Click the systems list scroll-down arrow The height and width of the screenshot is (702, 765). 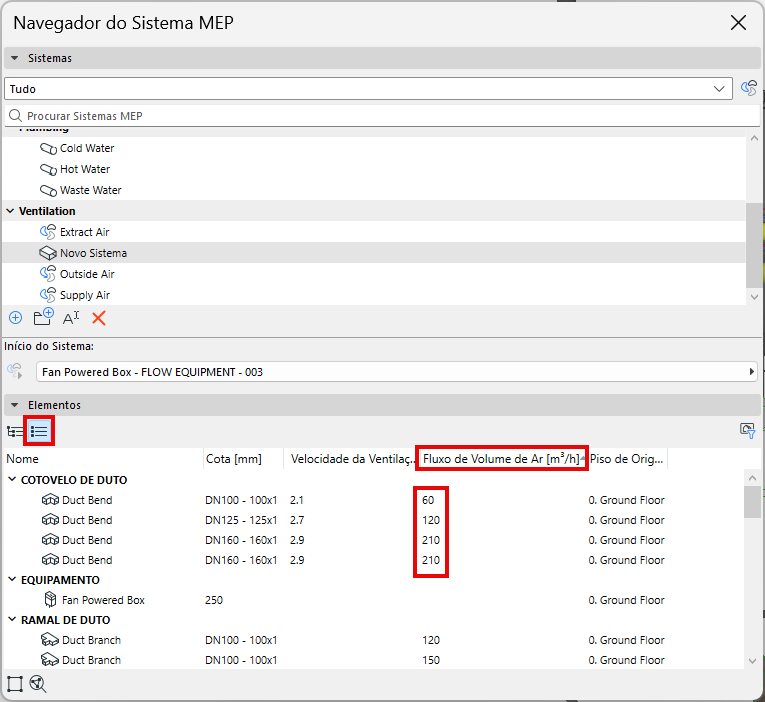pyautogui.click(x=754, y=297)
